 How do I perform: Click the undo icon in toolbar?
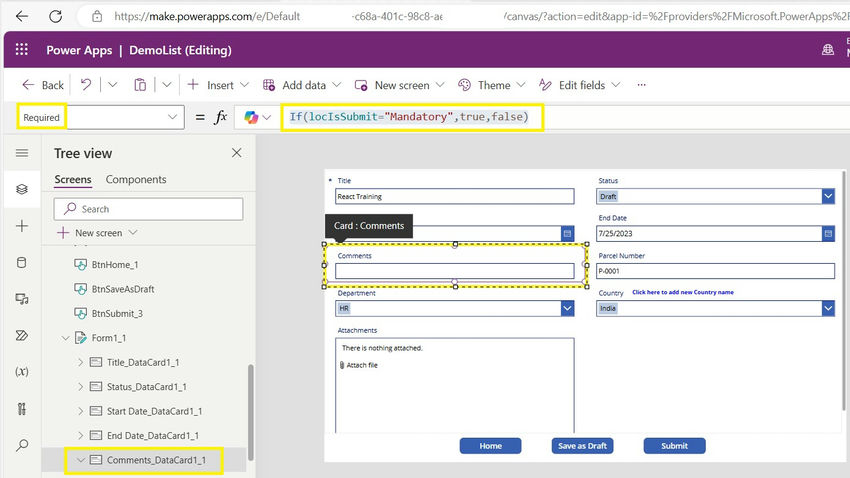click(x=86, y=85)
